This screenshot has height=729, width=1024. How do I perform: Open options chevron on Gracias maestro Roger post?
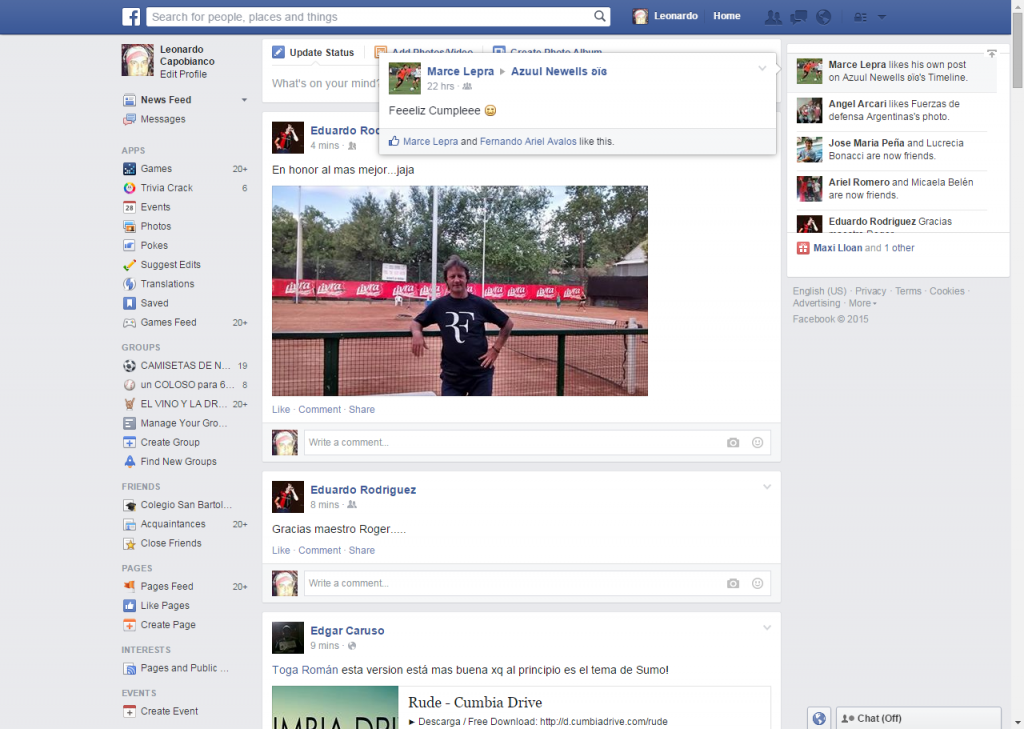click(767, 487)
